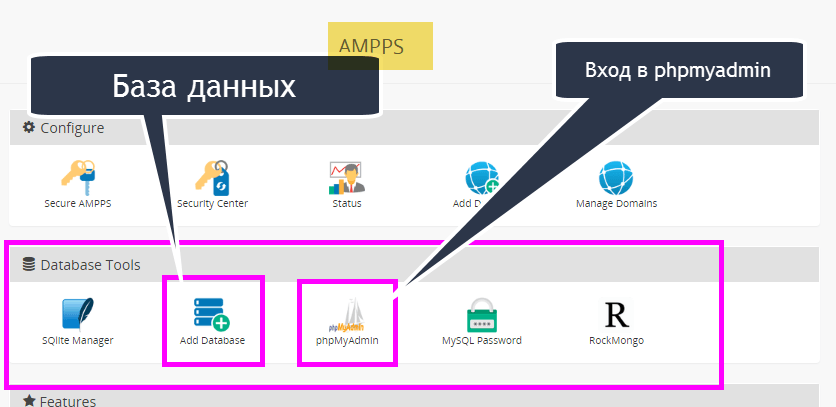Open the Status chart icon
Image resolution: width=836 pixels, height=407 pixels.
pyautogui.click(x=347, y=178)
